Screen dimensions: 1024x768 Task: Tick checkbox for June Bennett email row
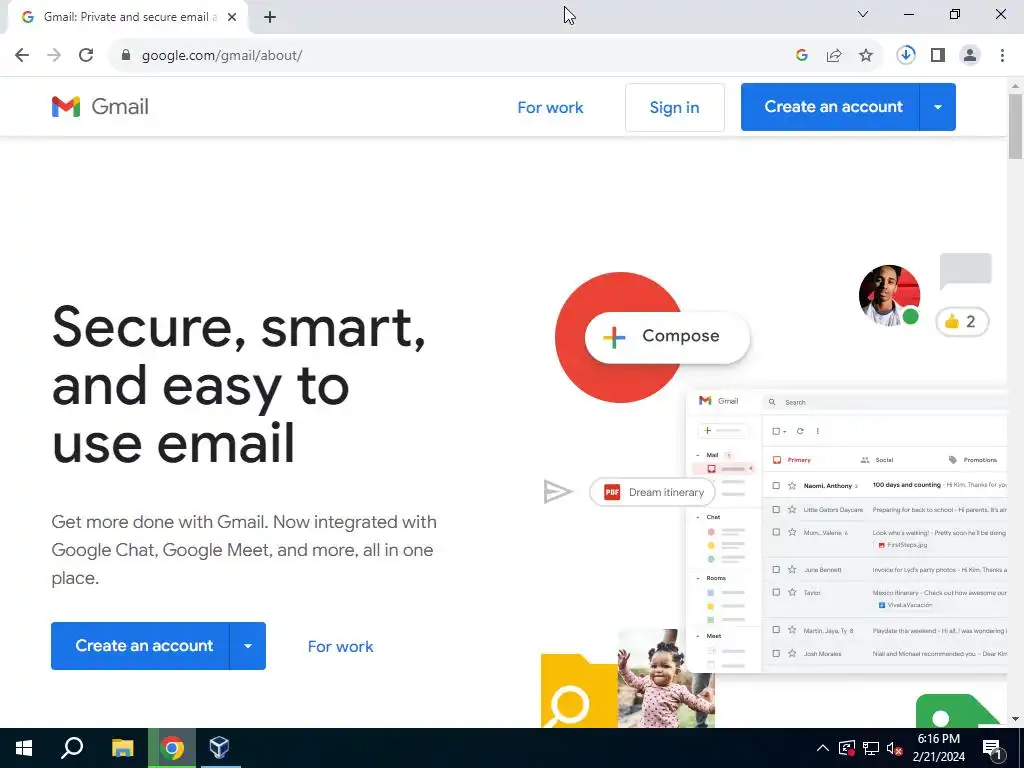[x=776, y=569]
